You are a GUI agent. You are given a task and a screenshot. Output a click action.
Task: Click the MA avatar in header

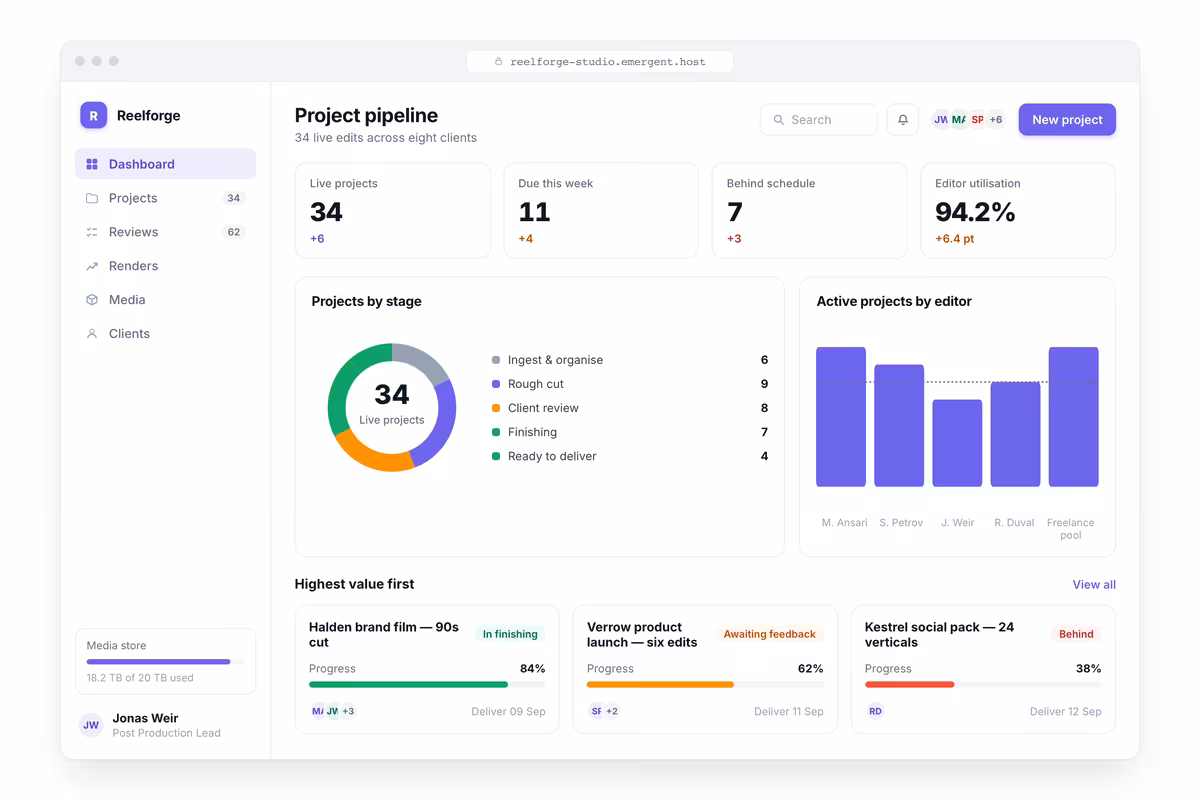pos(959,120)
